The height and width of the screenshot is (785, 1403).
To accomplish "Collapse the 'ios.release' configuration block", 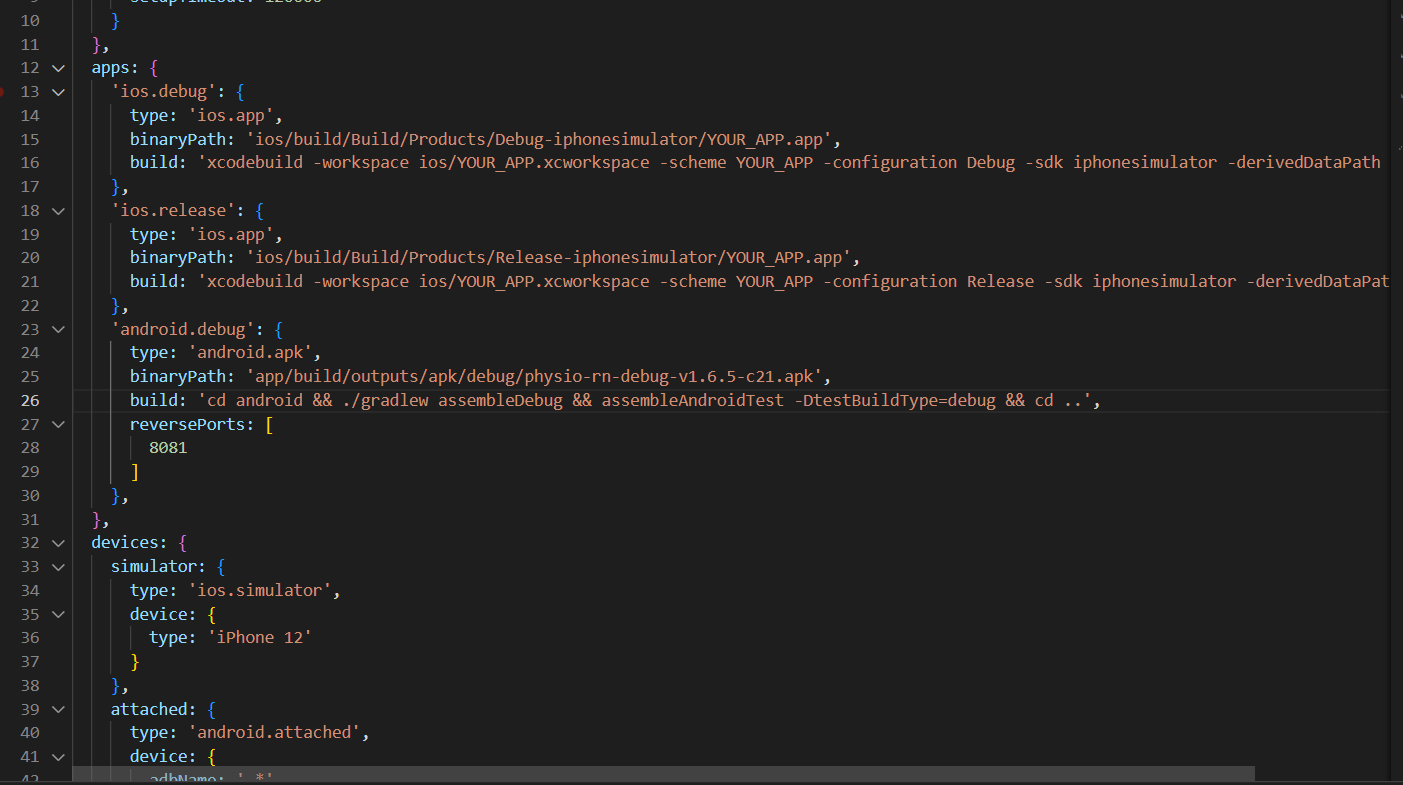I will (57, 210).
